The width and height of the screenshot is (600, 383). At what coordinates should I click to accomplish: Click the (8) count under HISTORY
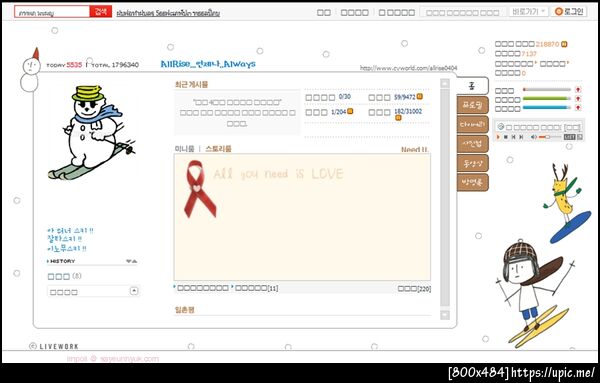[x=77, y=276]
